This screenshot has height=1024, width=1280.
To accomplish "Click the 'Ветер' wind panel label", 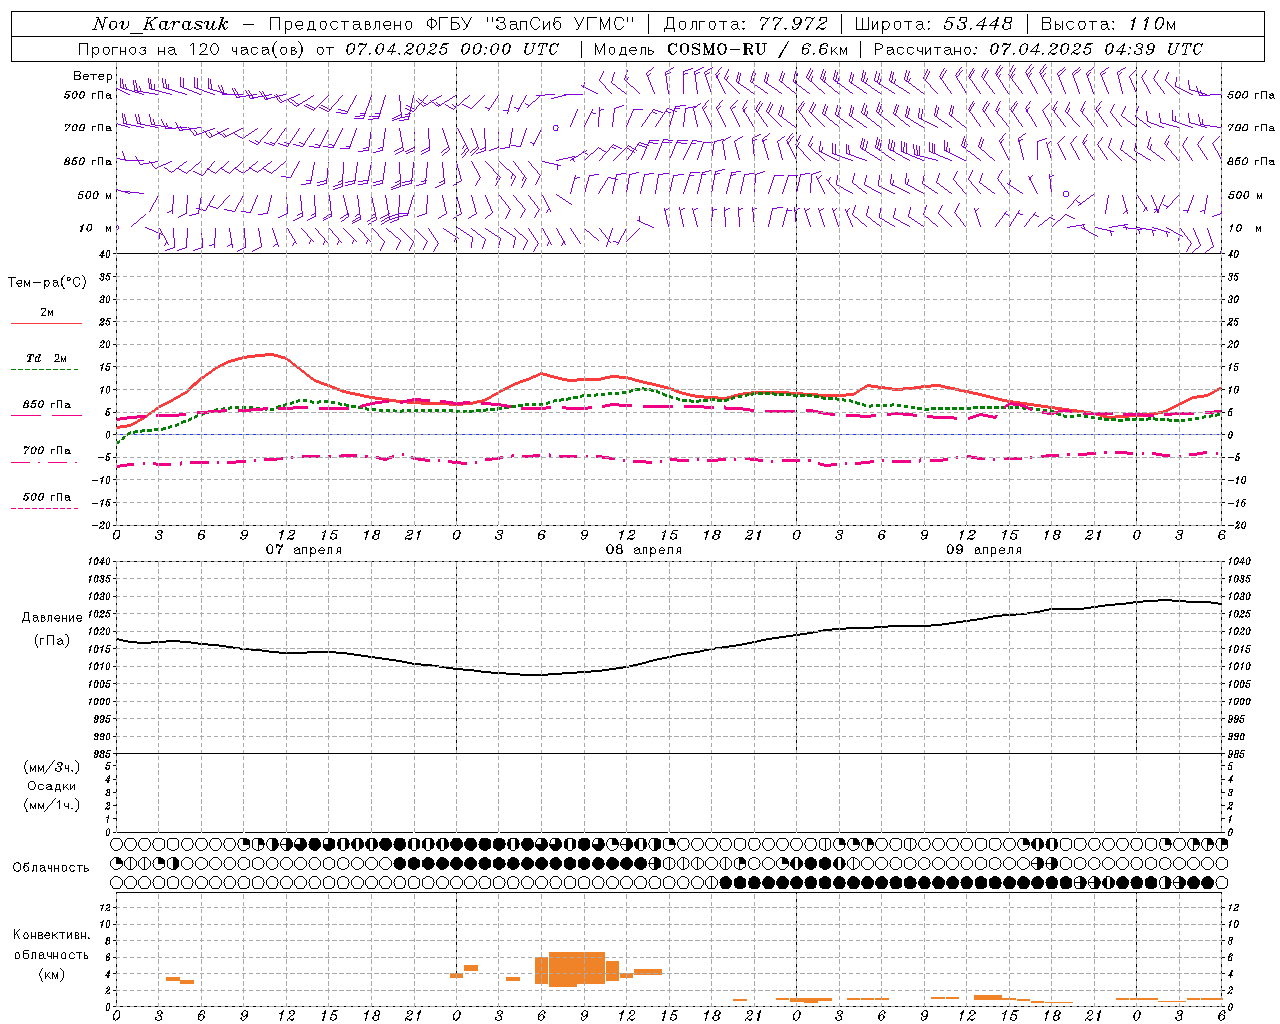I will [x=92, y=76].
